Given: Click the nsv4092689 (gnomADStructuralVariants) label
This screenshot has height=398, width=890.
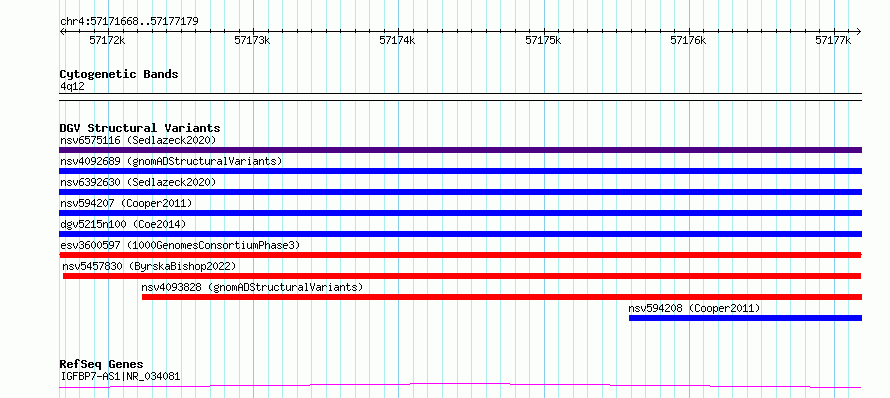Looking at the screenshot, I should tap(171, 161).
